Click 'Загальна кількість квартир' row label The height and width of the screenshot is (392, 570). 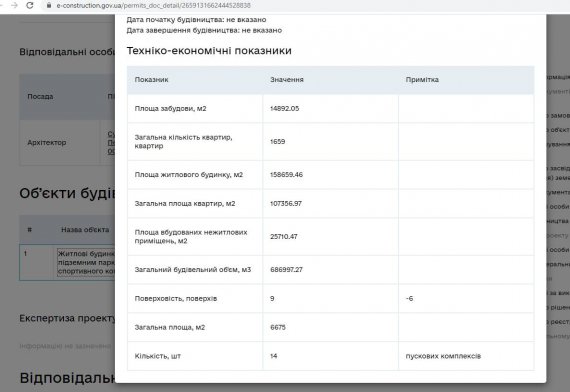click(x=183, y=141)
